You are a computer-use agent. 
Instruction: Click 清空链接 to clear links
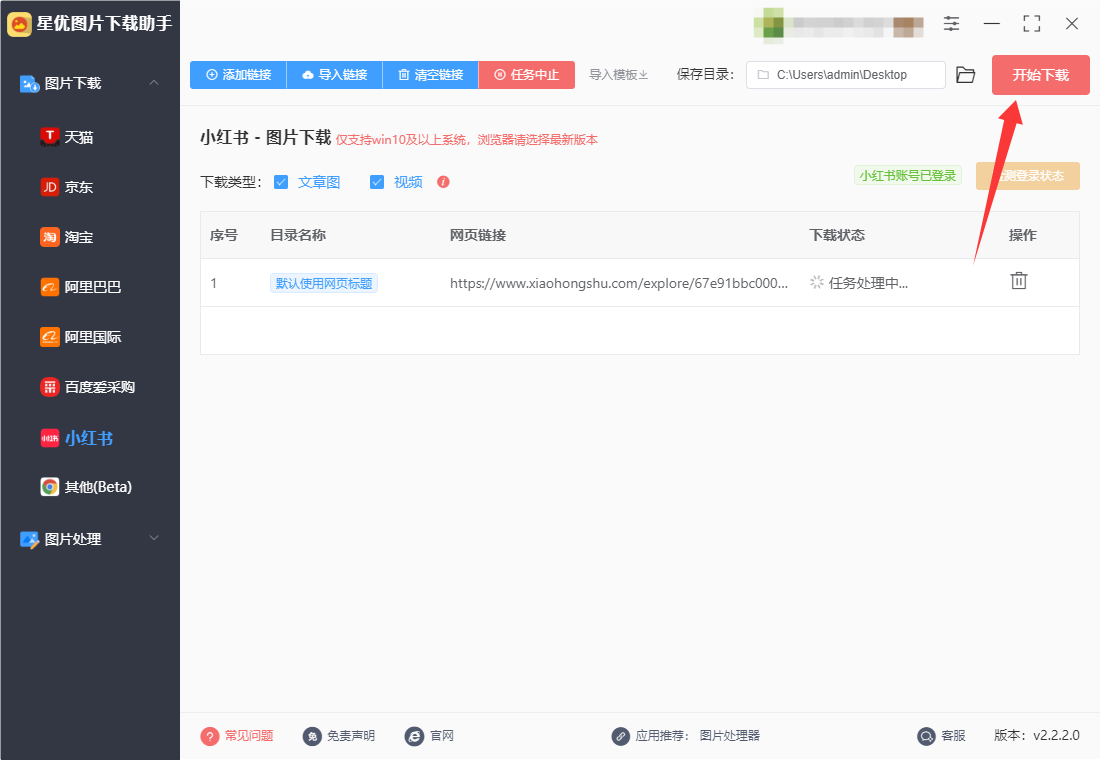tap(431, 74)
